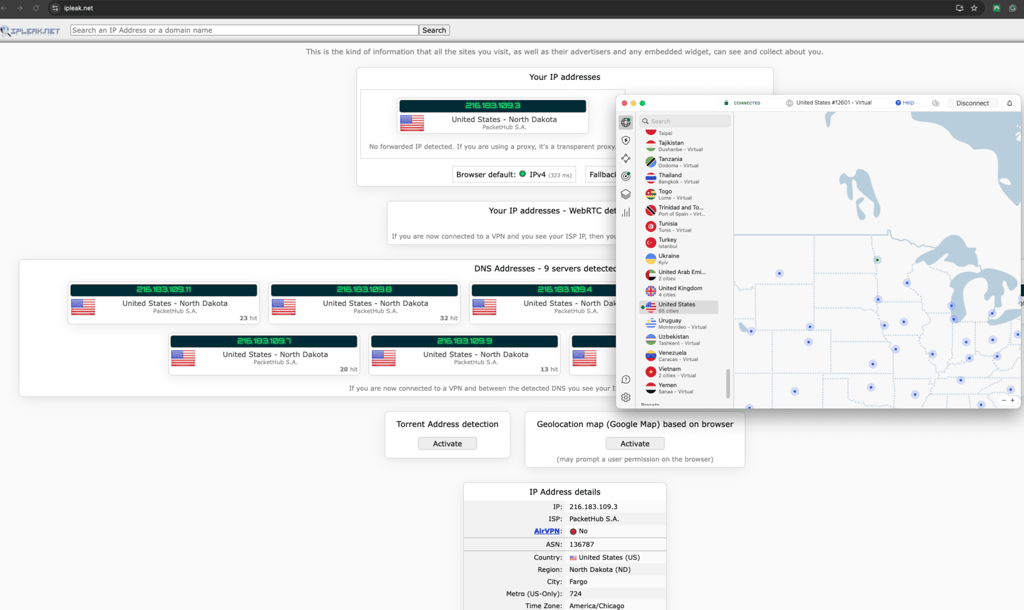Click the Disconnect button in NordVPN
This screenshot has height=610, width=1024.
(972, 103)
